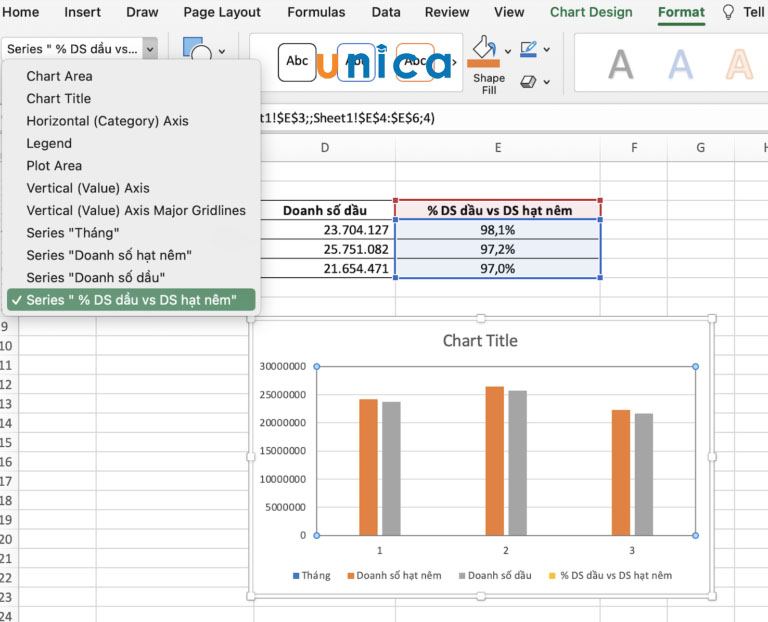768x622 pixels.
Task: Apply the blue WordArt A style
Action: click(681, 65)
